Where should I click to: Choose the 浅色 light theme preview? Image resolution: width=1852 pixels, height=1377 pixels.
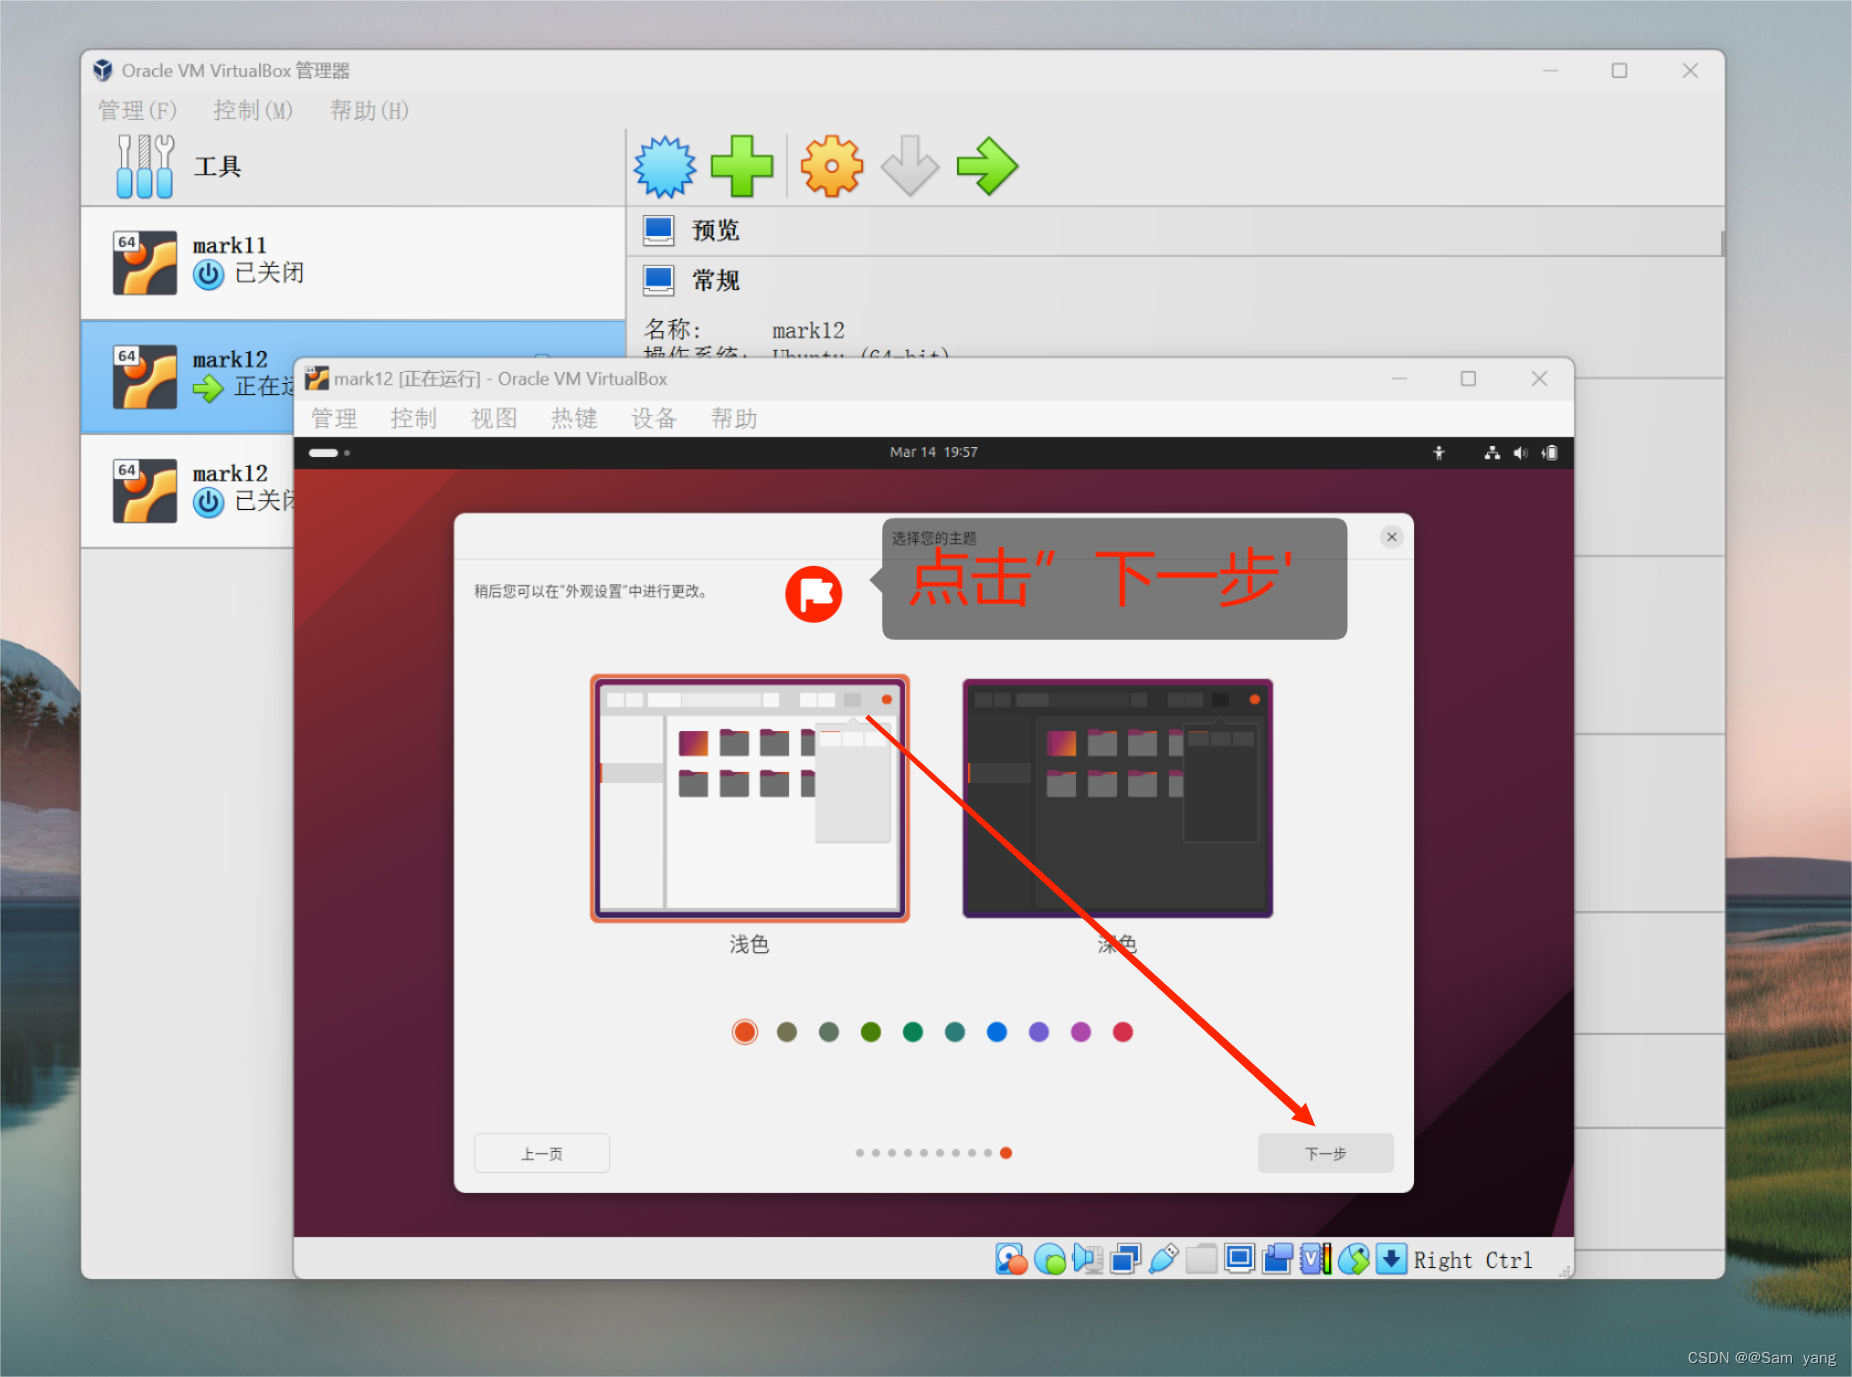point(749,798)
